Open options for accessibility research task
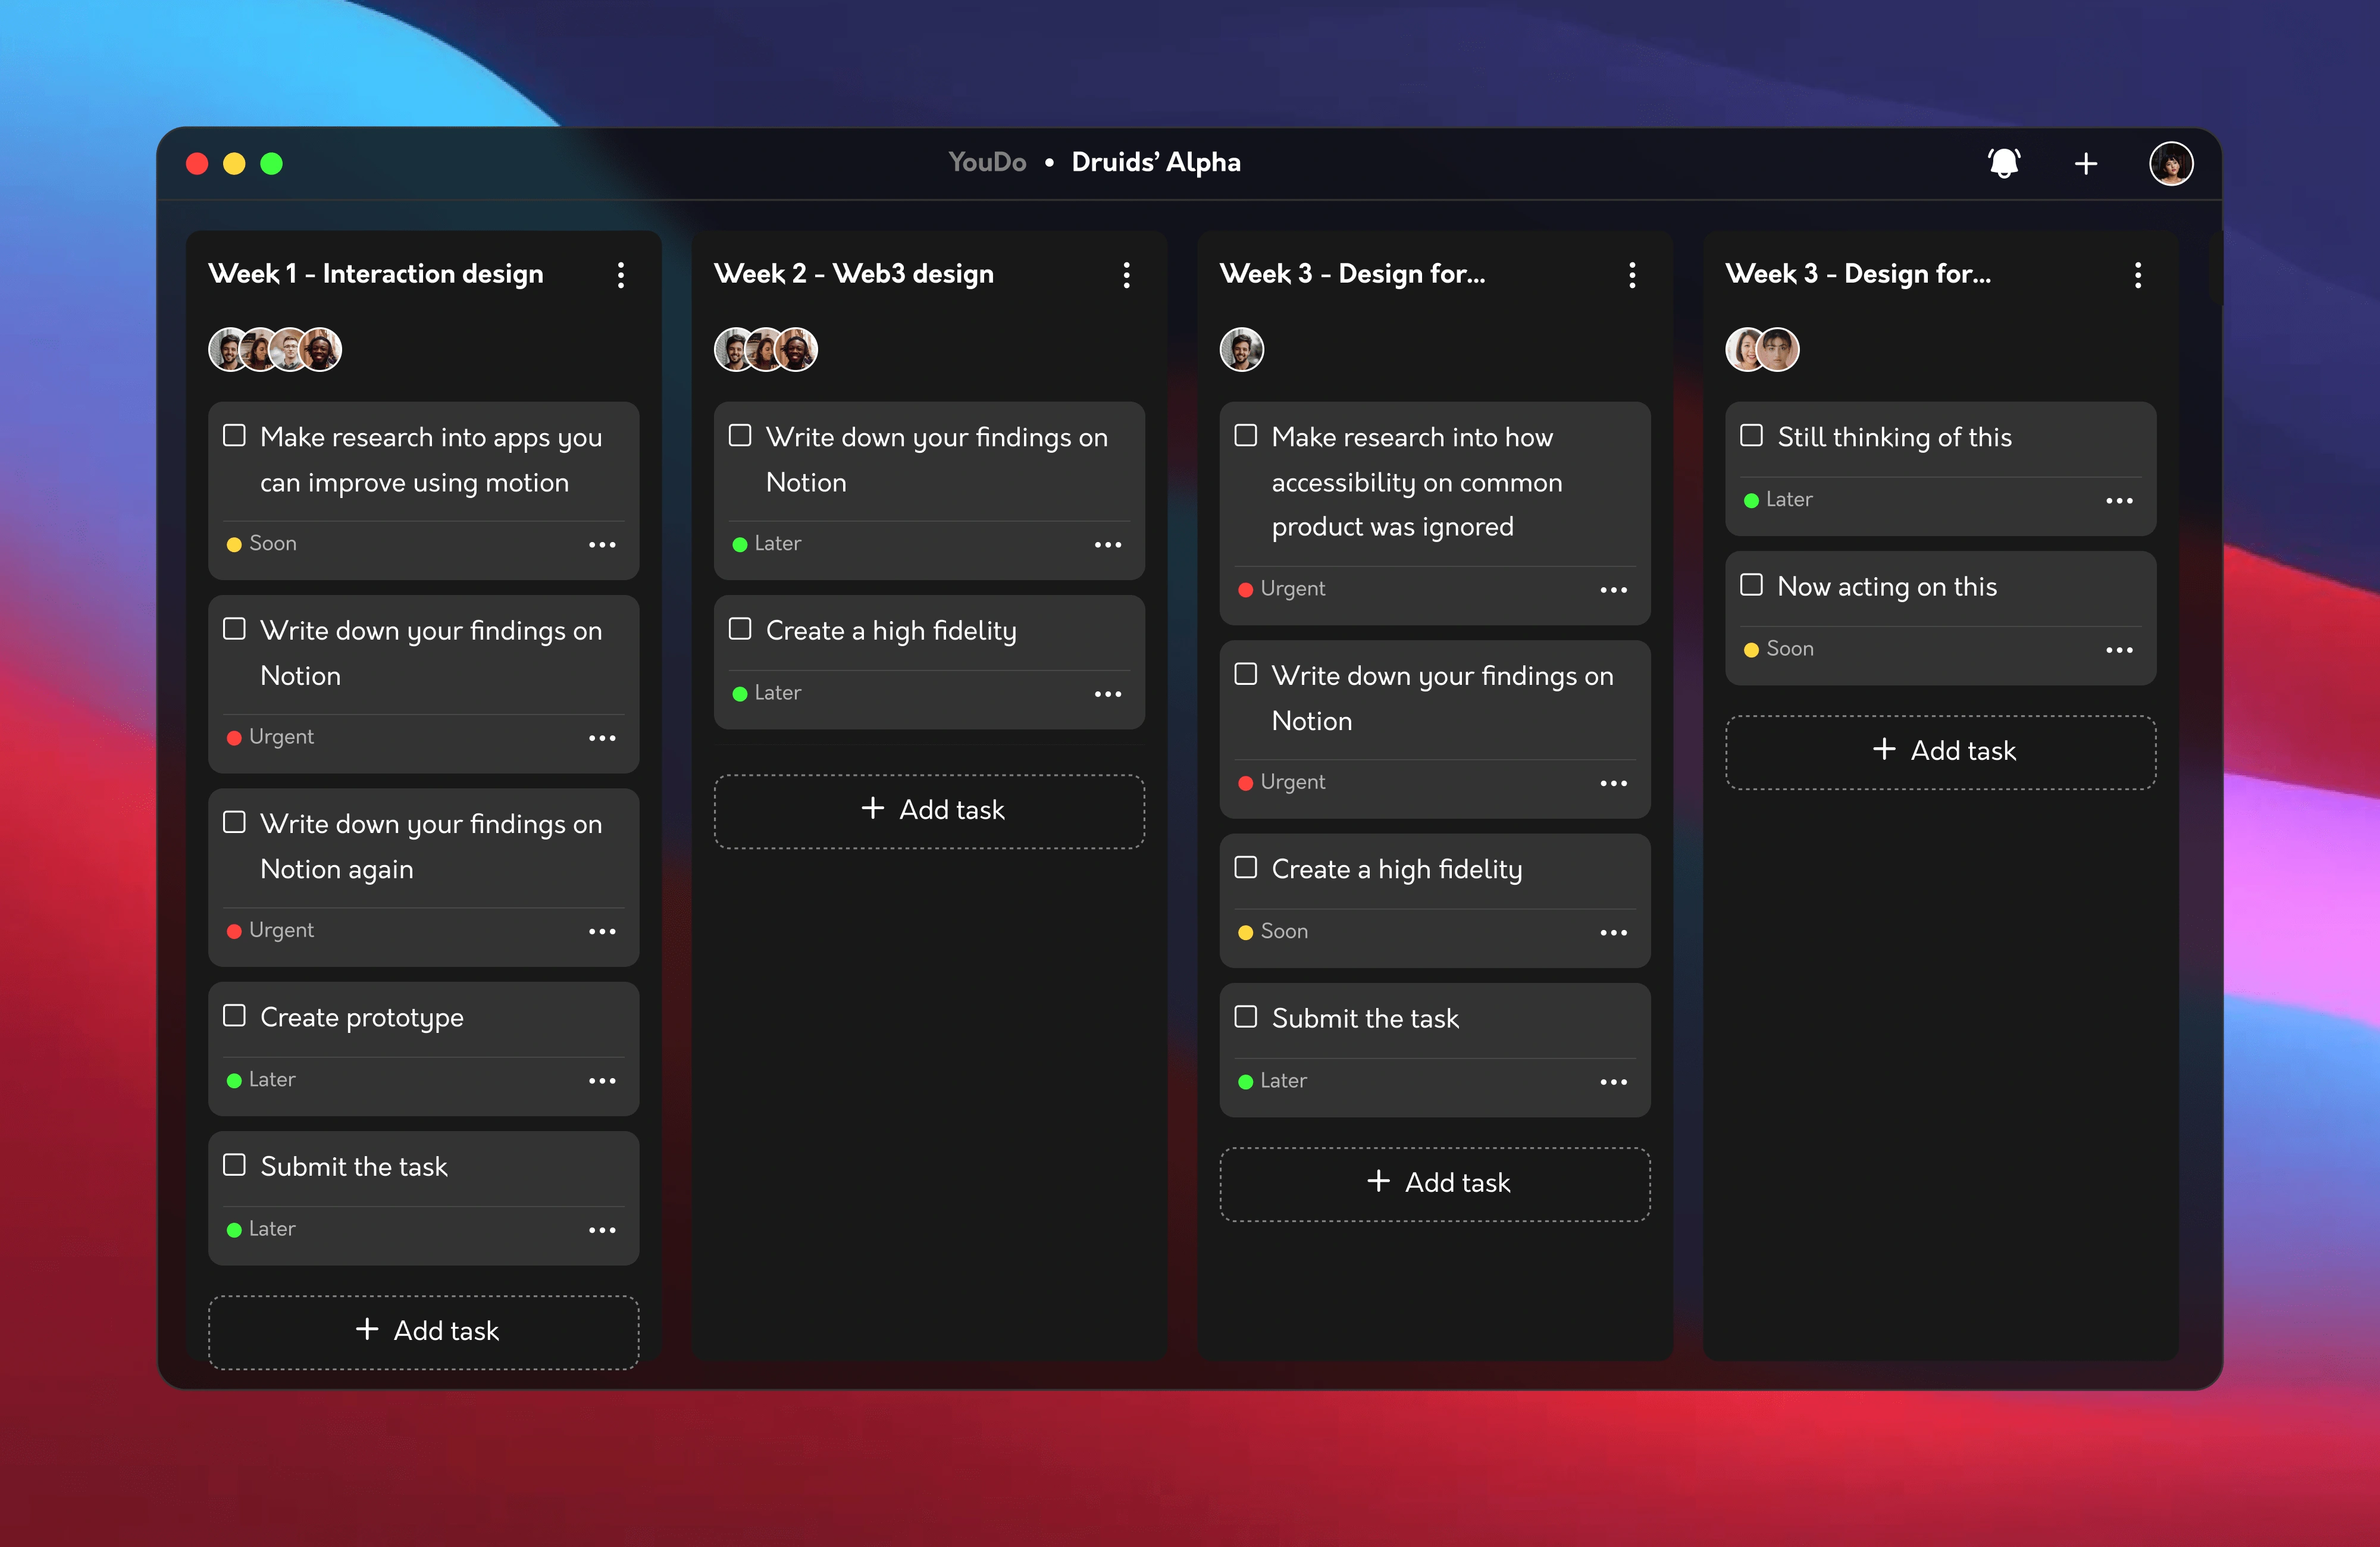The width and height of the screenshot is (2380, 1547). pos(1613,589)
